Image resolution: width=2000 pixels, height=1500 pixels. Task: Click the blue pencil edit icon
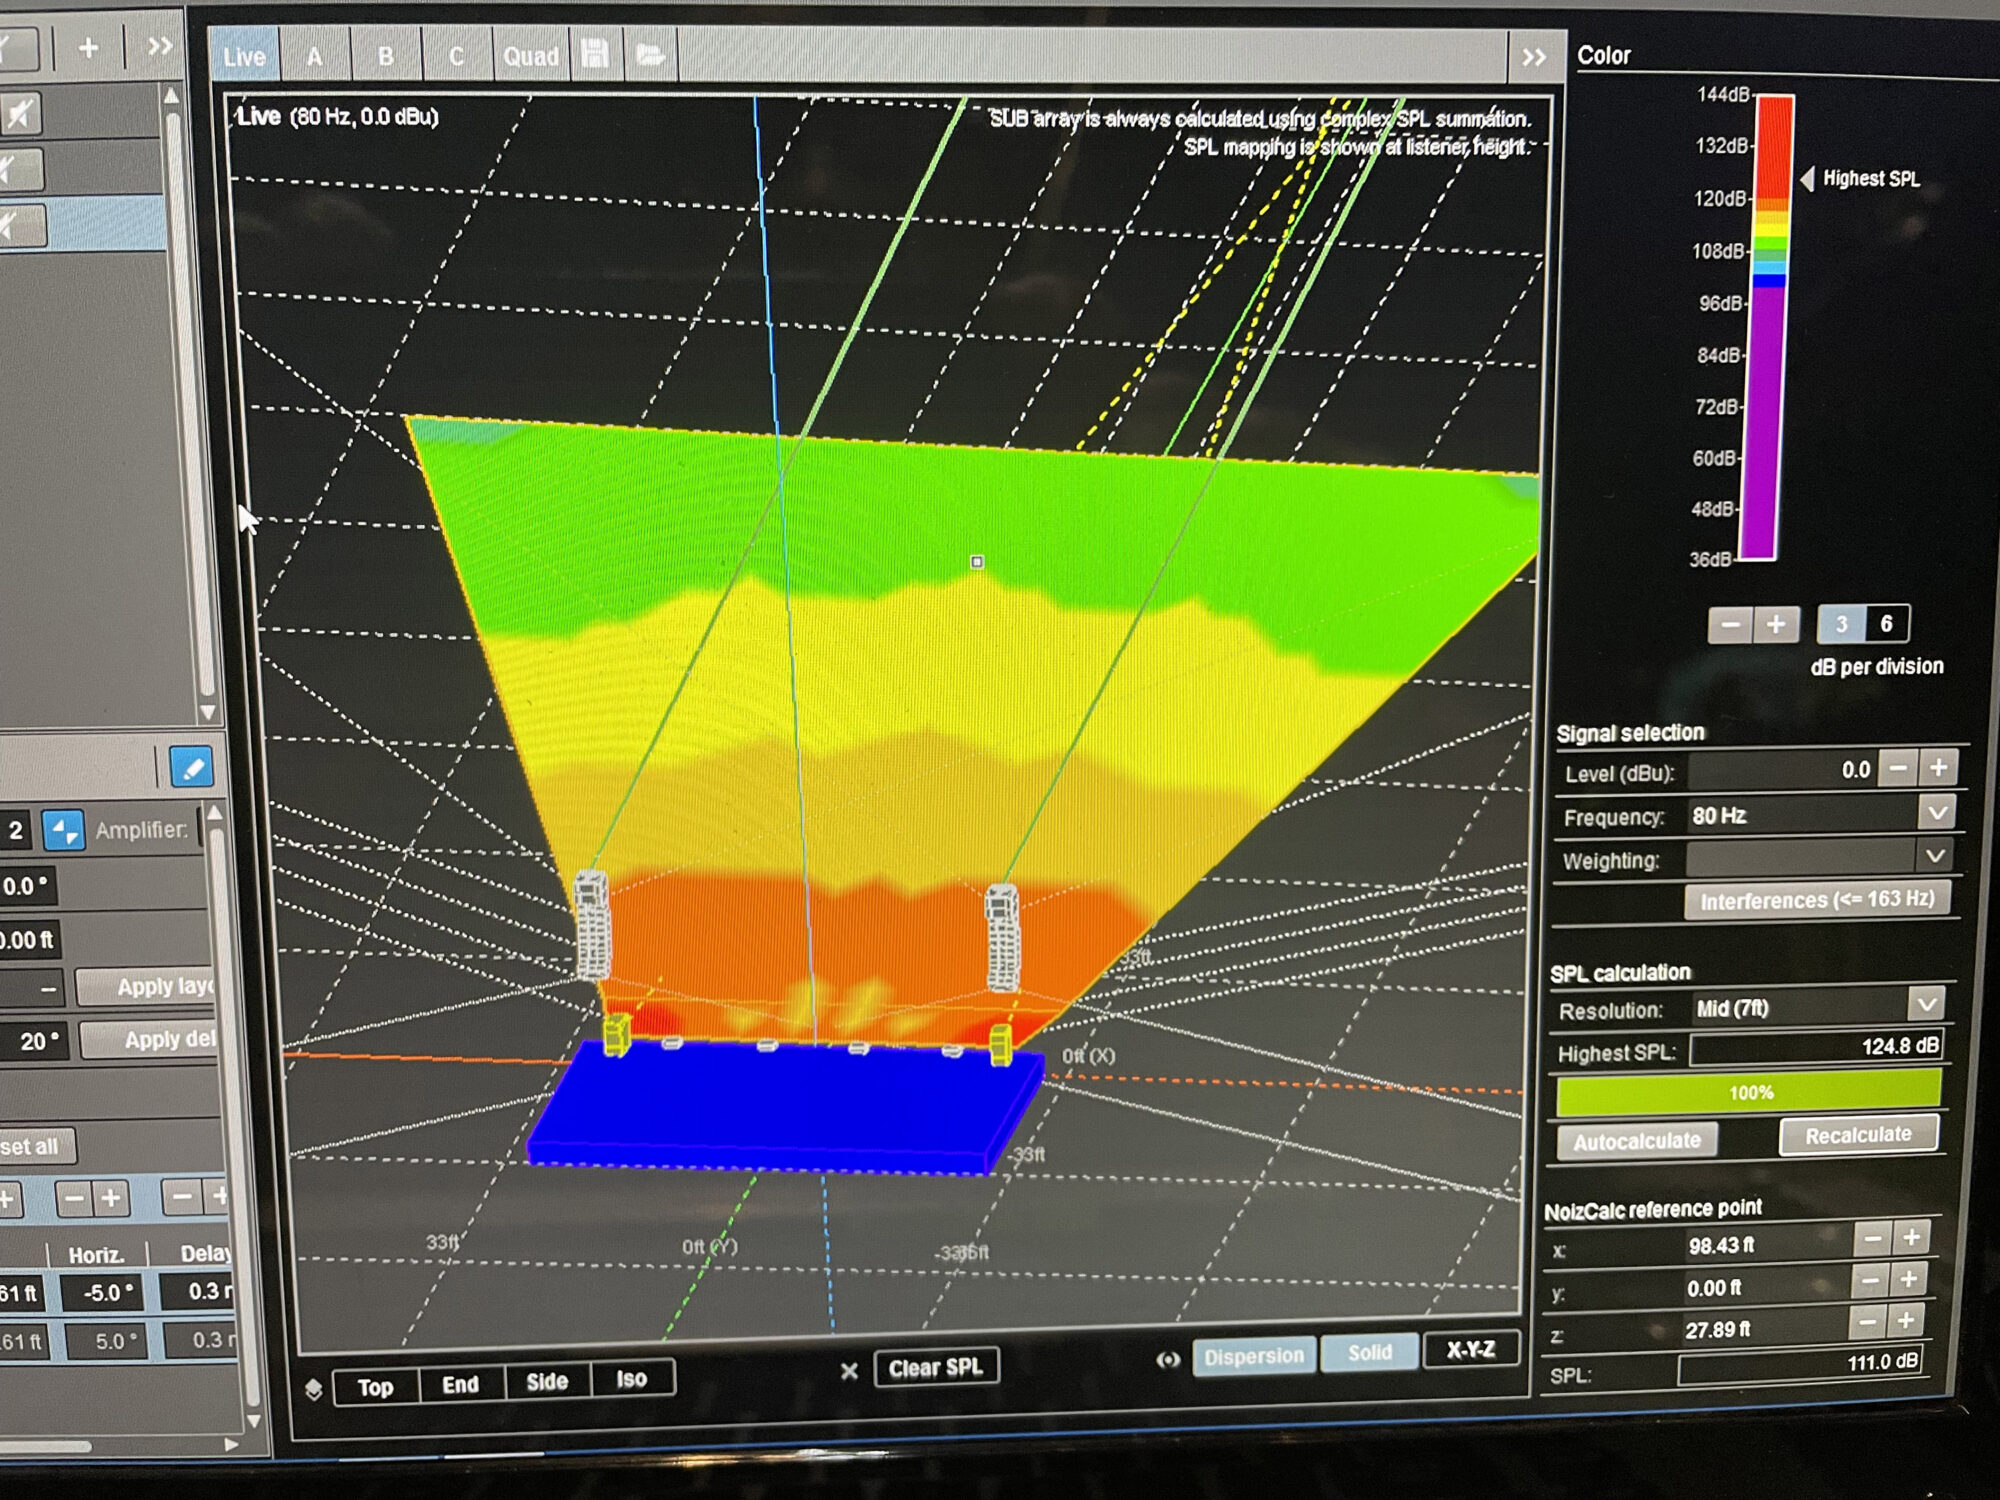(x=191, y=768)
